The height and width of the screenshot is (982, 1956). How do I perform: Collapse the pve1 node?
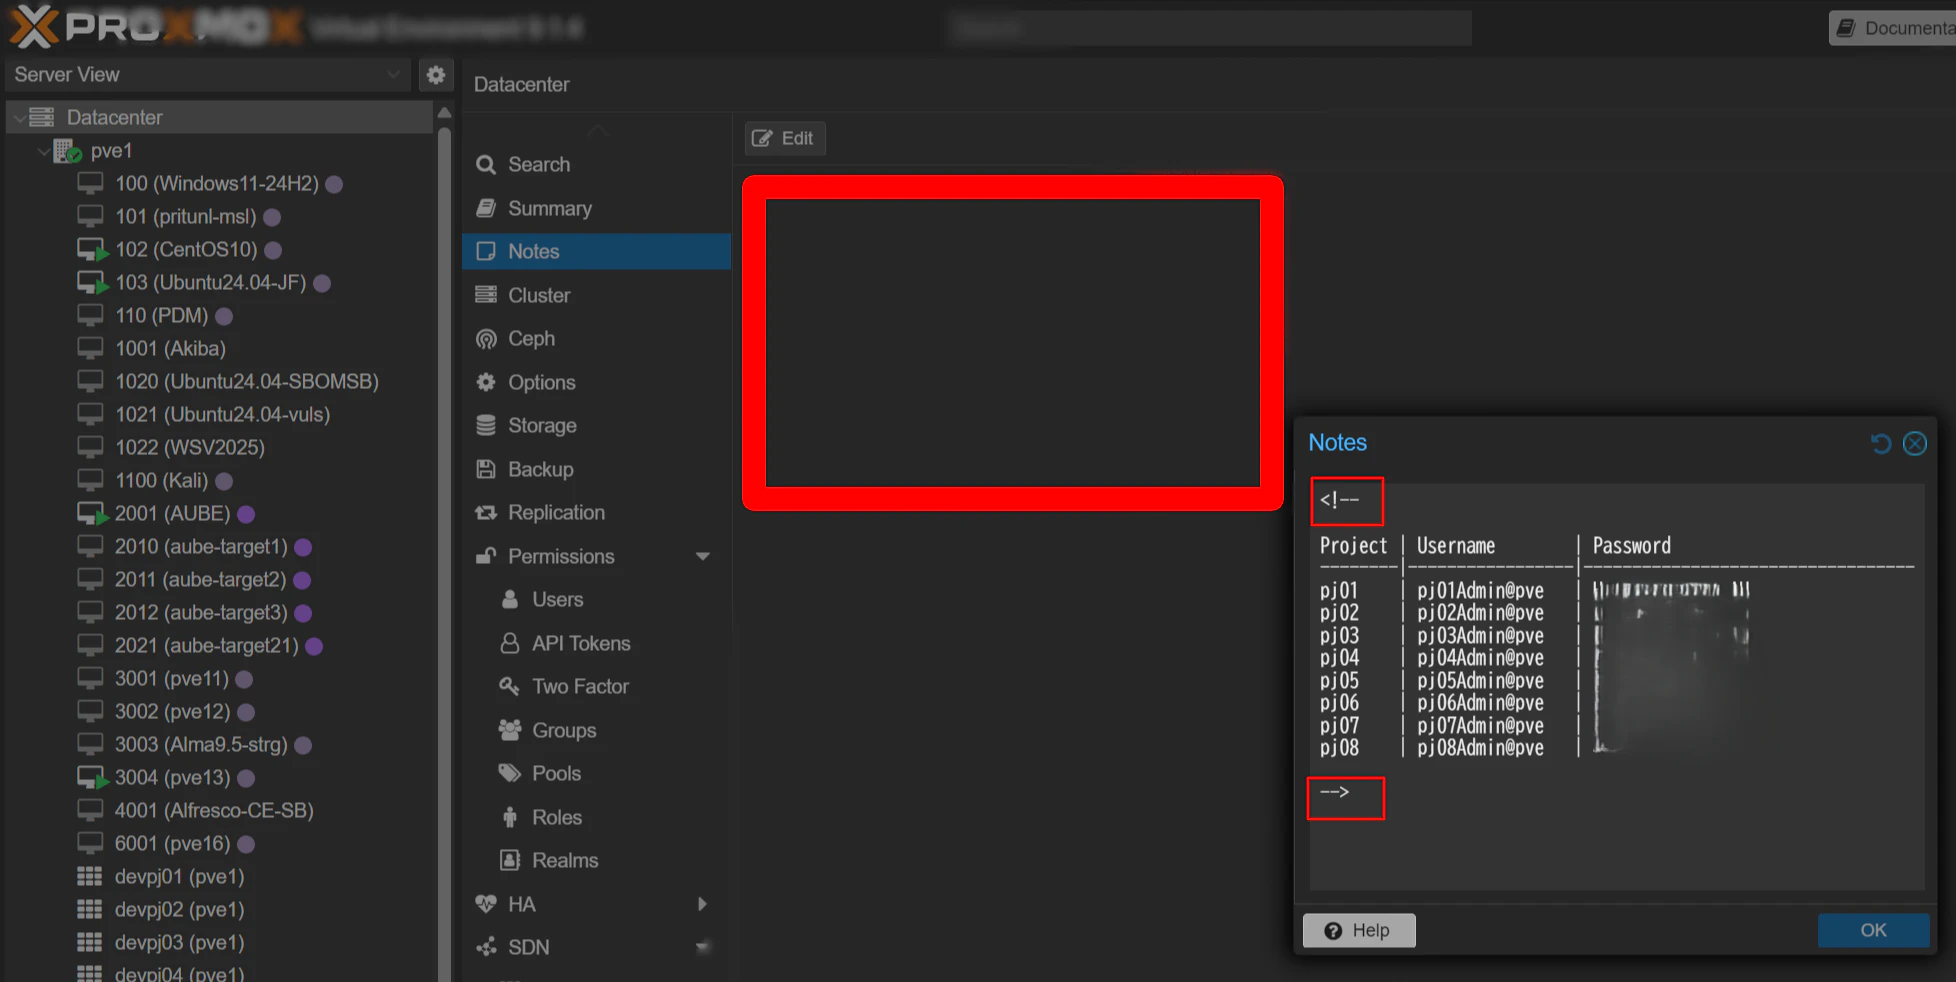pos(43,151)
